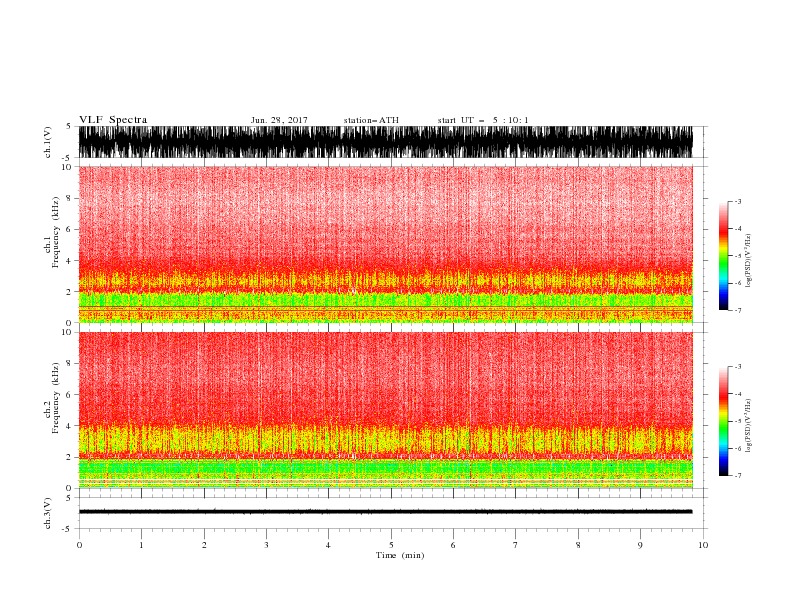Image resolution: width=792 pixels, height=612 pixels.
Task: Click the ch.1 spectrogram color bar
Action: point(723,256)
